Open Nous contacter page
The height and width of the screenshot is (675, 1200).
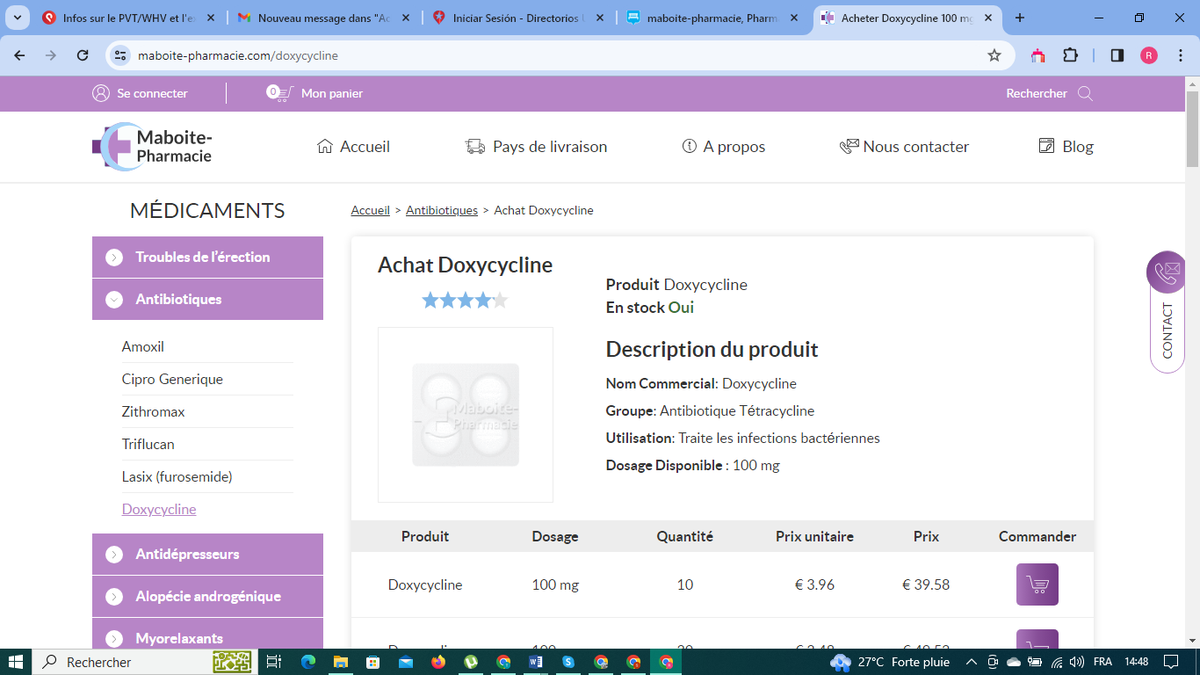point(904,146)
